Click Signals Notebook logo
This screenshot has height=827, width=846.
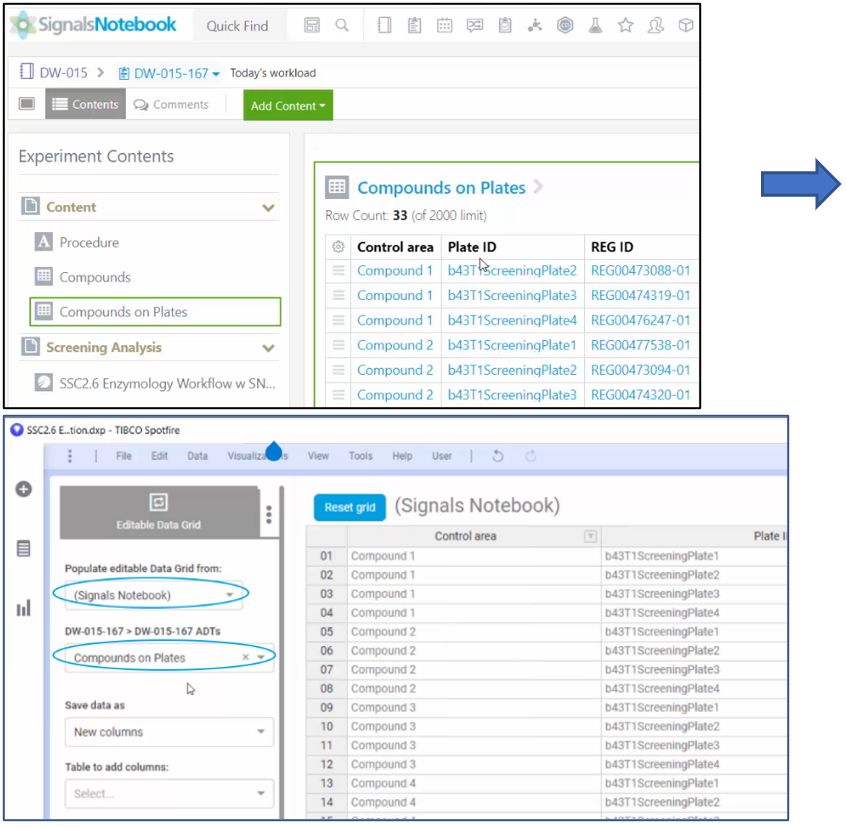[x=94, y=25]
